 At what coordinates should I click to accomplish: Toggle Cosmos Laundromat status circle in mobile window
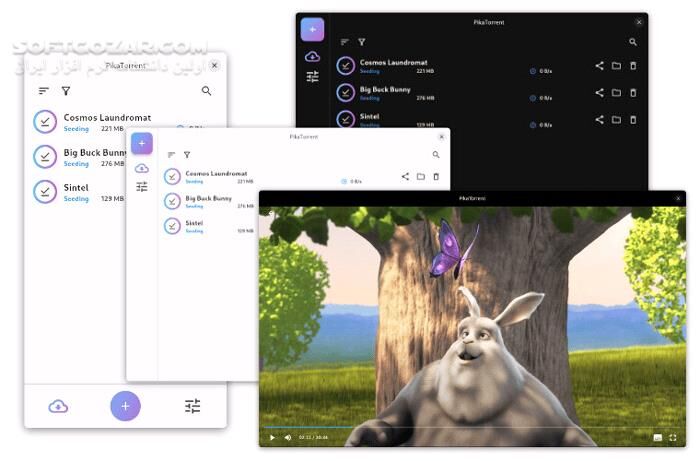tap(45, 122)
